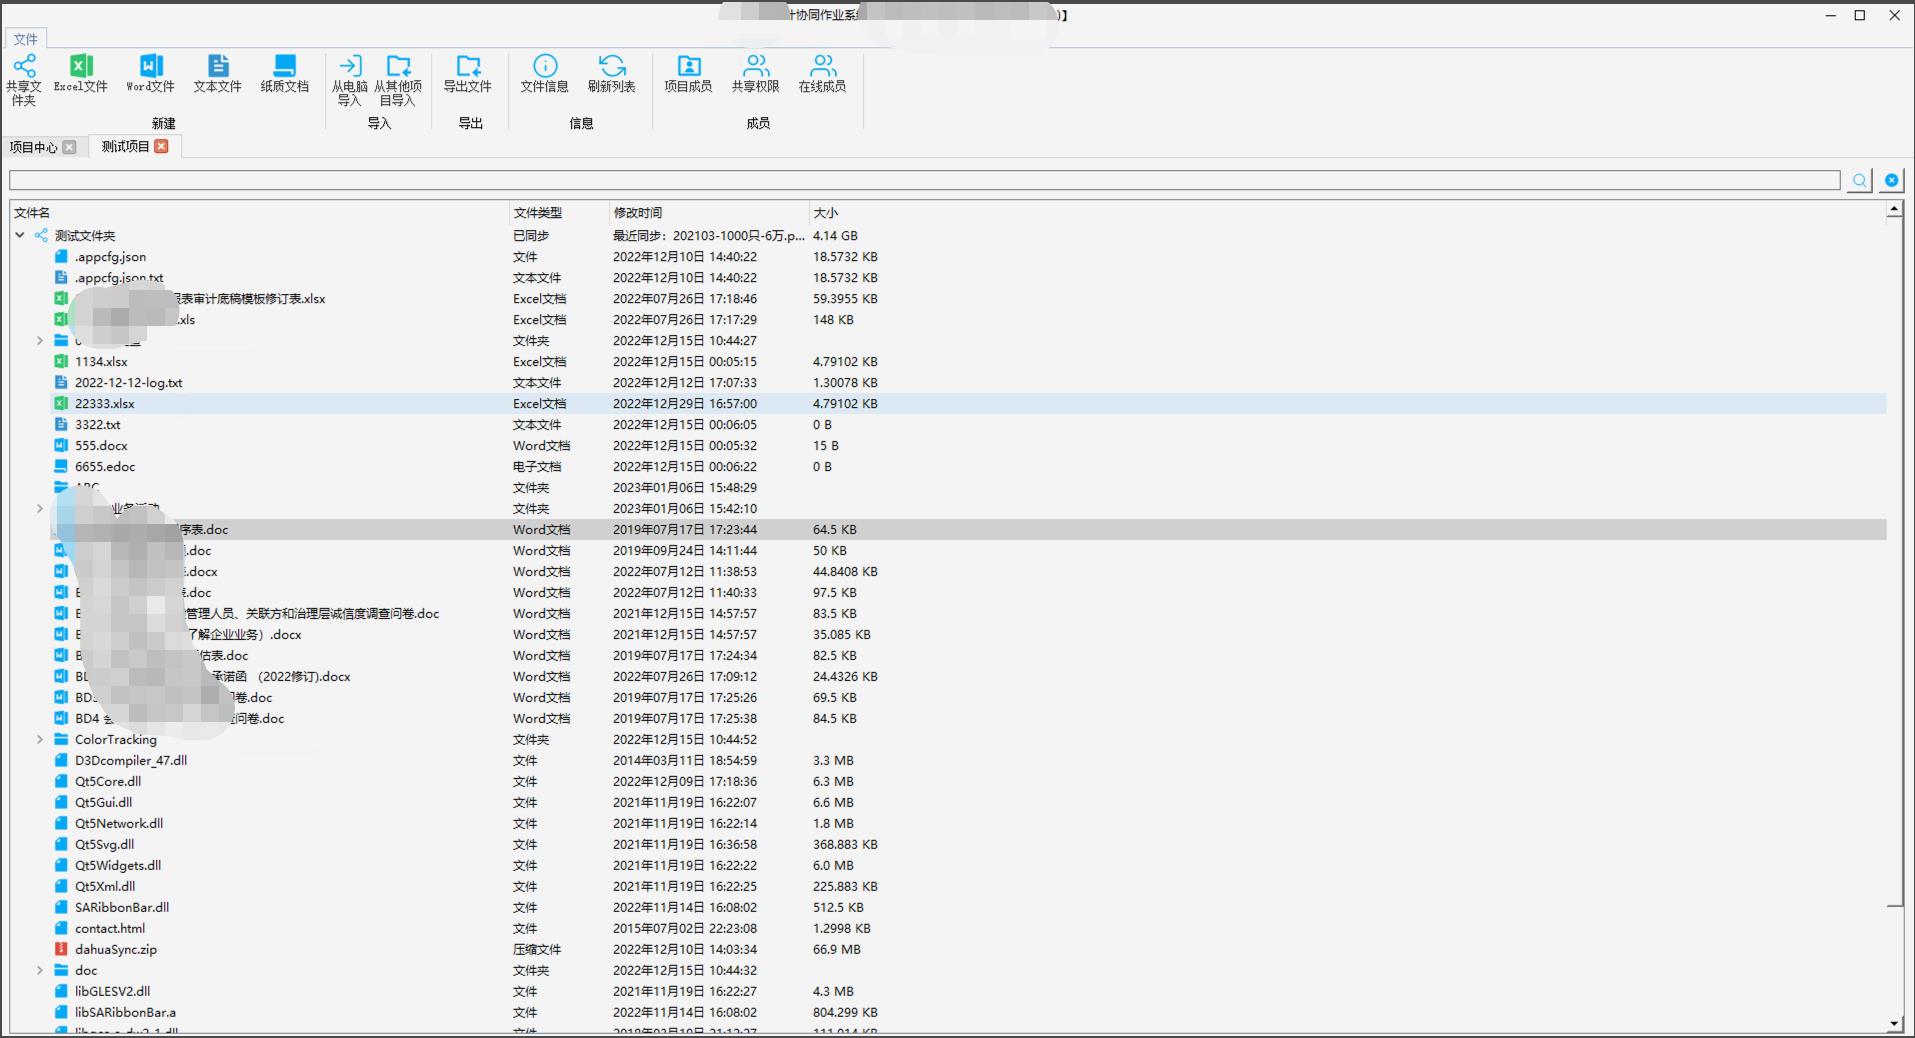This screenshot has height=1038, width=1915.
Task: Select the Qt5Network.dll file
Action: 119,823
